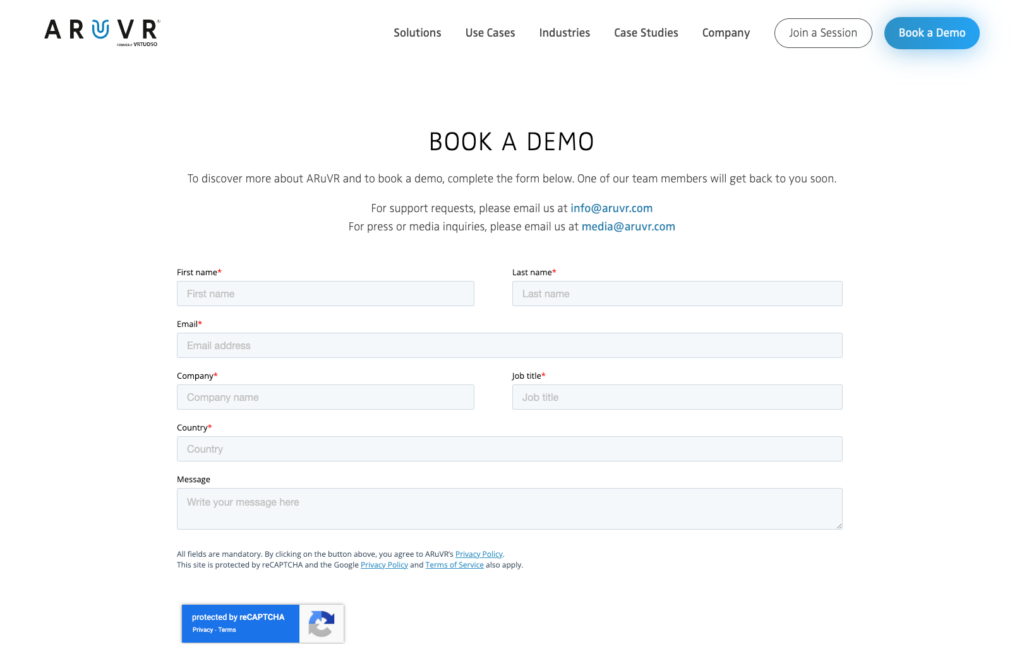Focus the First name input field
Screen dimensions: 1024x654
[325, 294]
